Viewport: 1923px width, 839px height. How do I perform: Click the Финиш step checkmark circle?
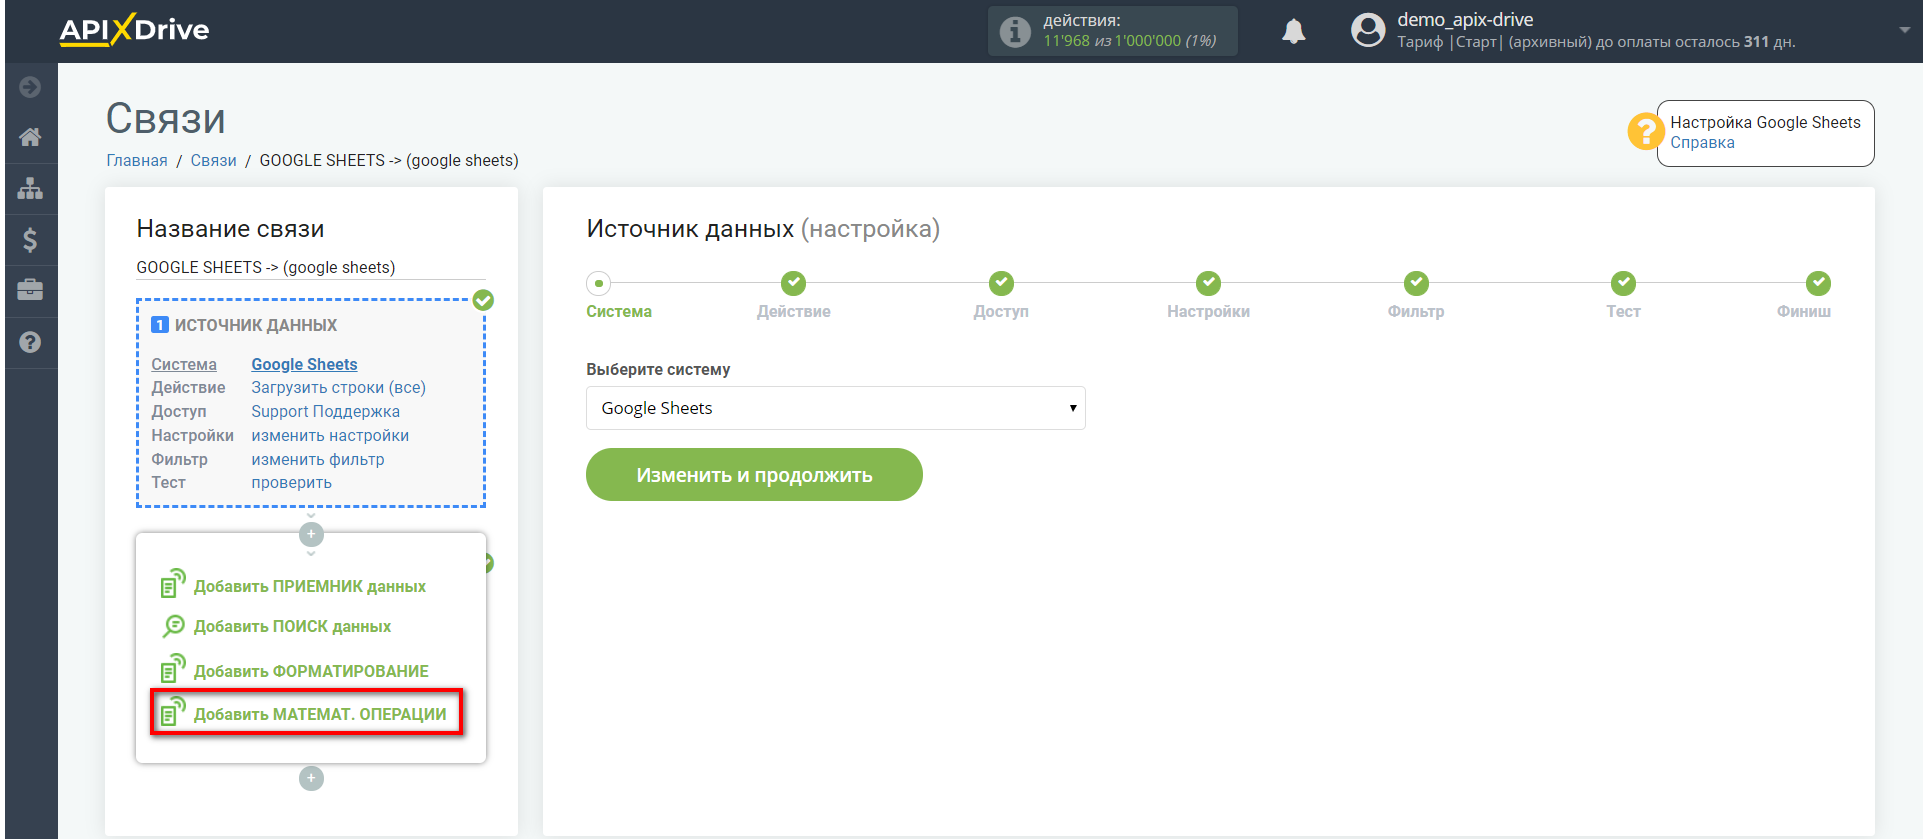point(1818,283)
